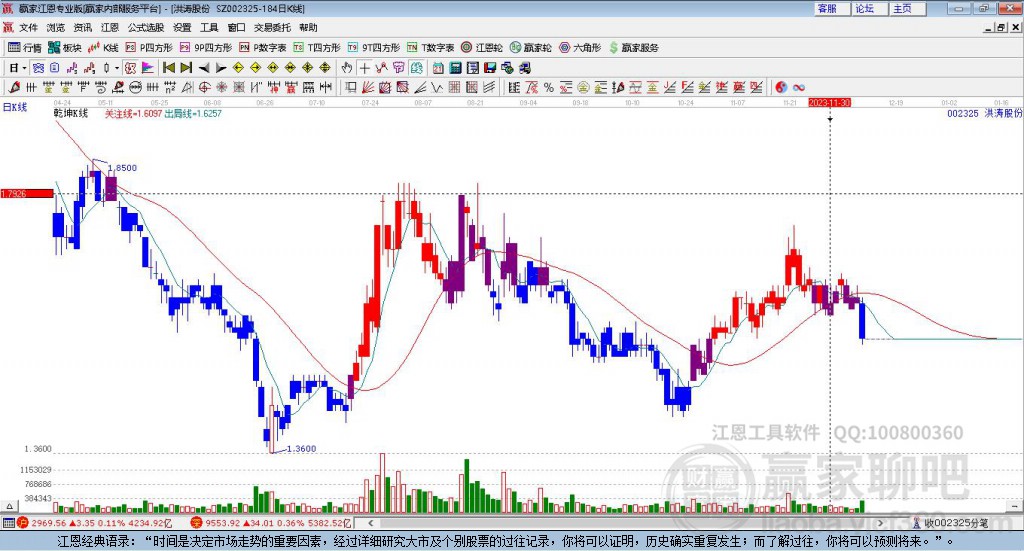Click the 日K线 label

pyautogui.click(x=15, y=107)
